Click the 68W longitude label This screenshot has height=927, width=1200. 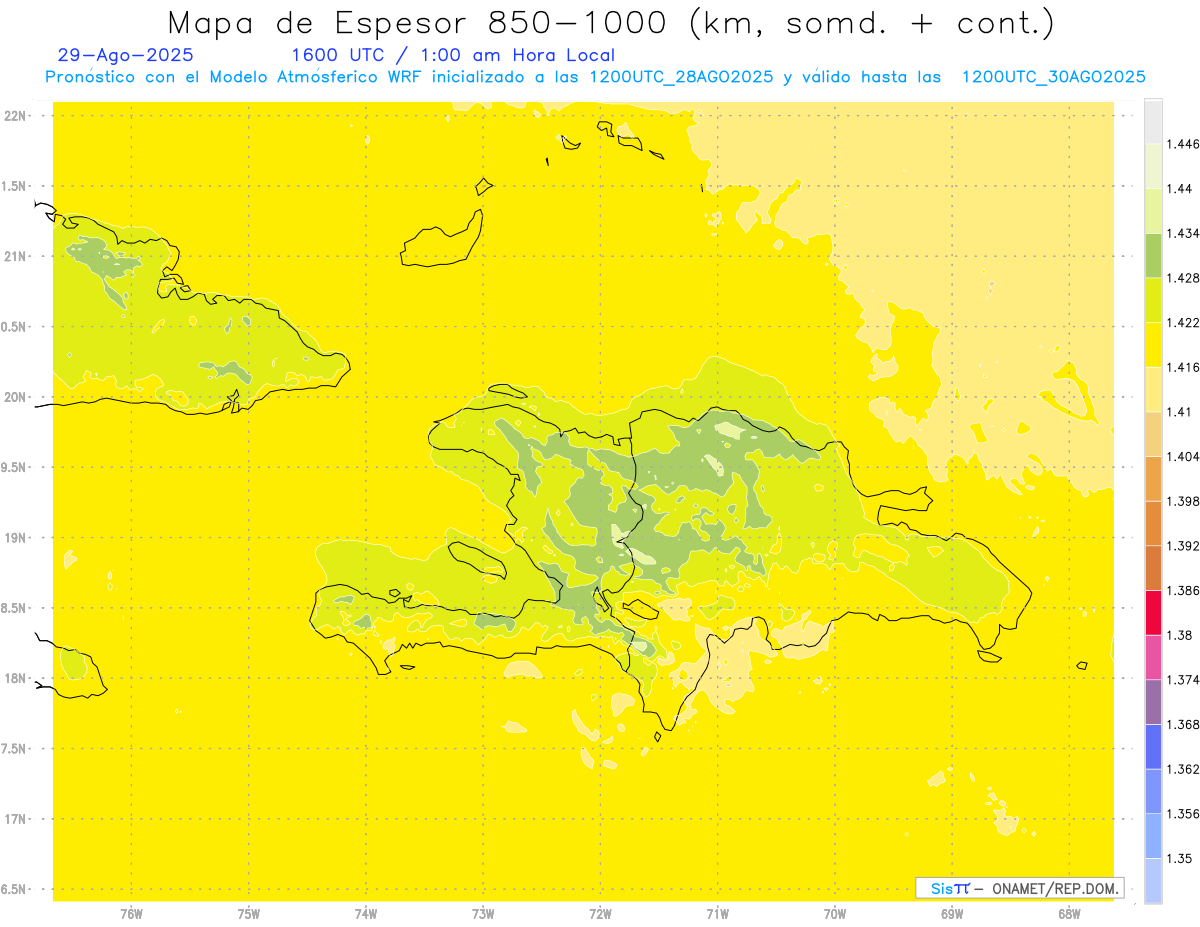[1069, 913]
